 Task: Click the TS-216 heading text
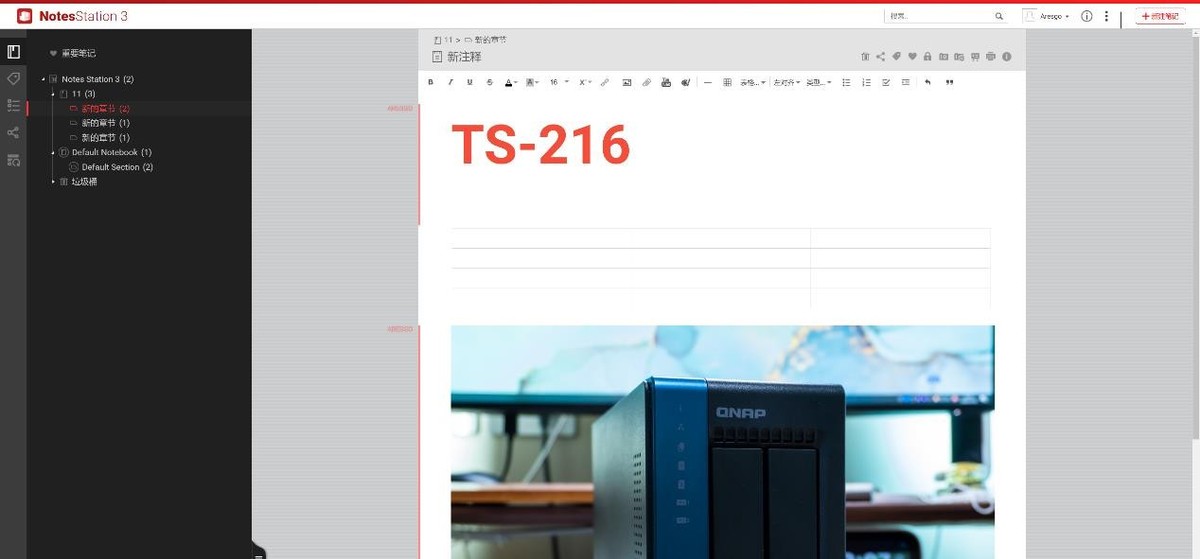[x=541, y=145]
